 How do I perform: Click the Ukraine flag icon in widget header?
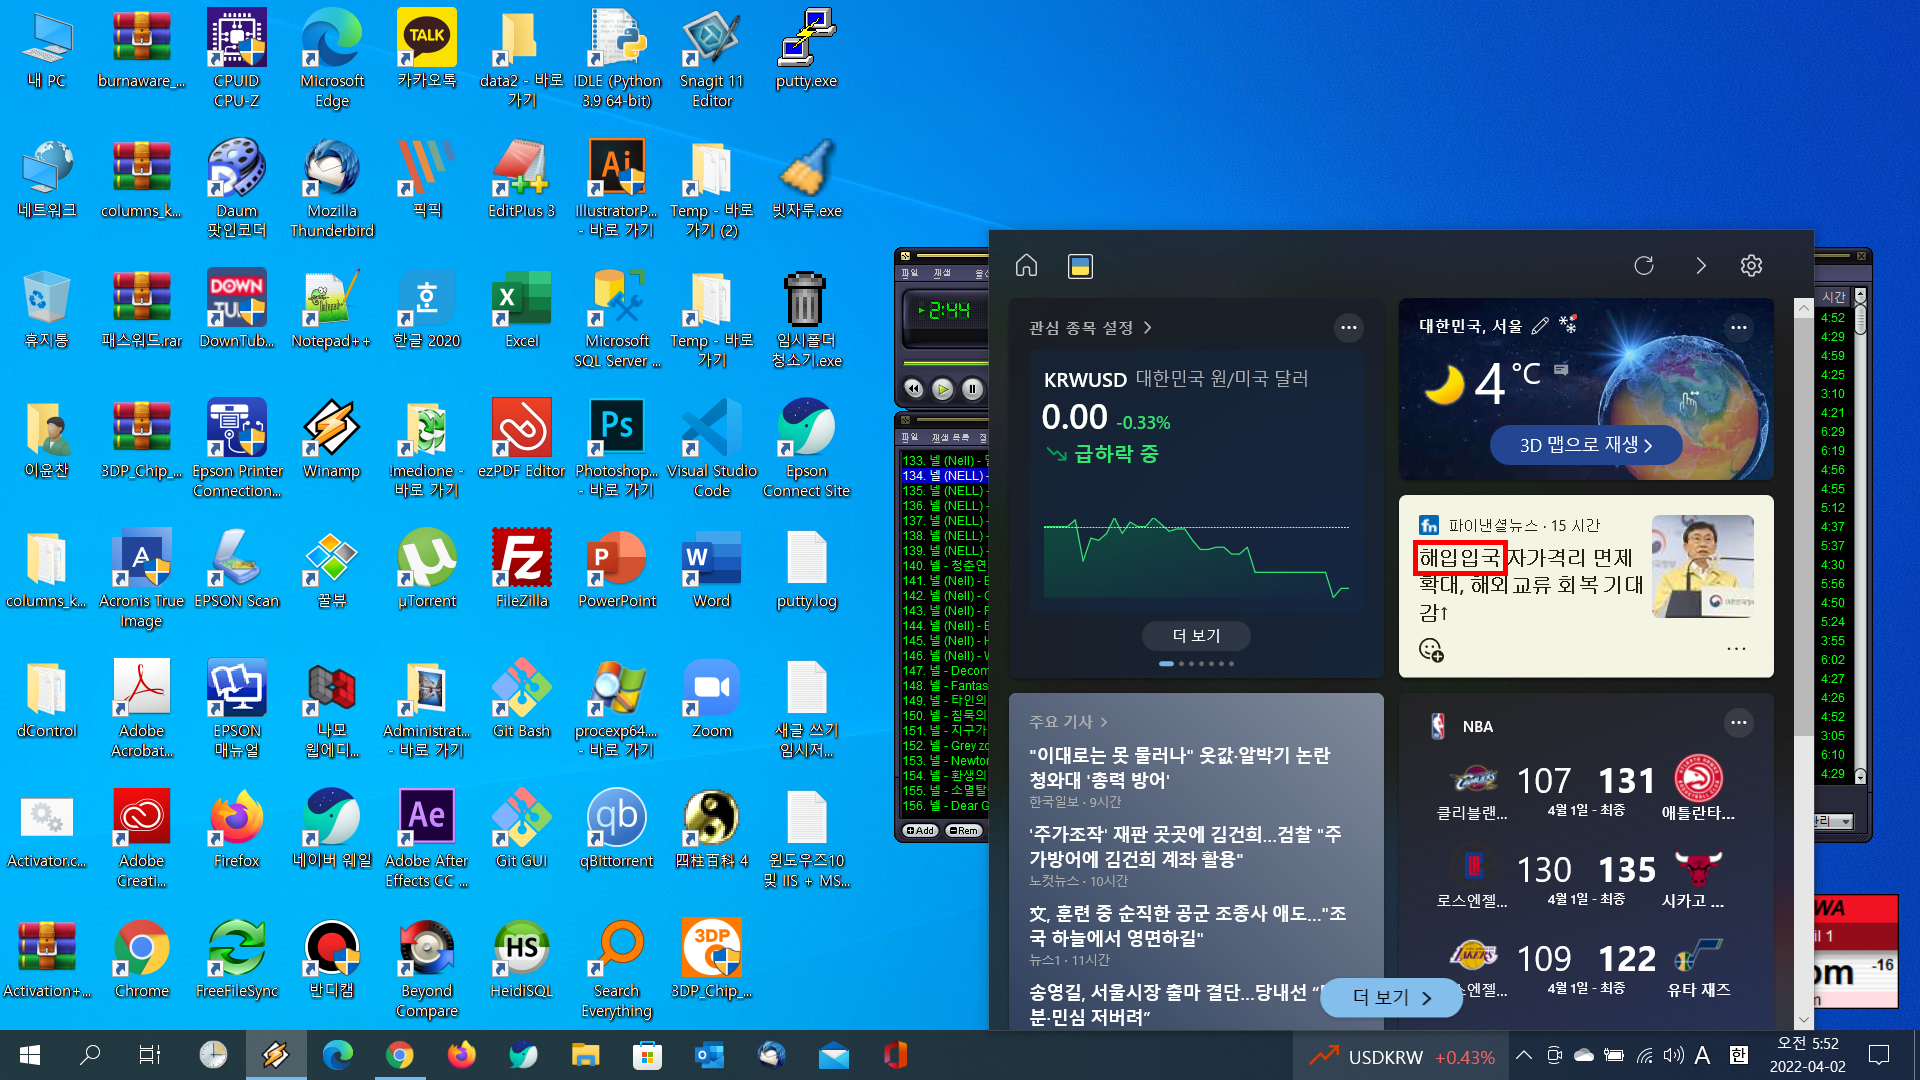point(1080,265)
